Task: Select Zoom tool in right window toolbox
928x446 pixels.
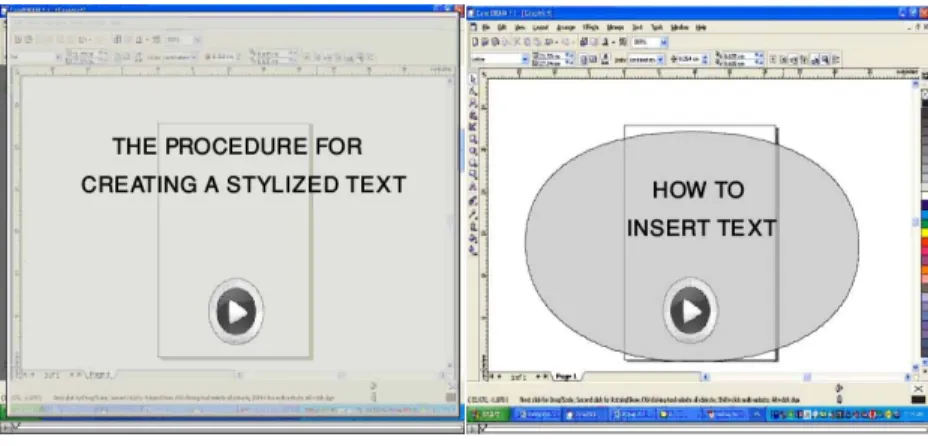Action: [473, 104]
